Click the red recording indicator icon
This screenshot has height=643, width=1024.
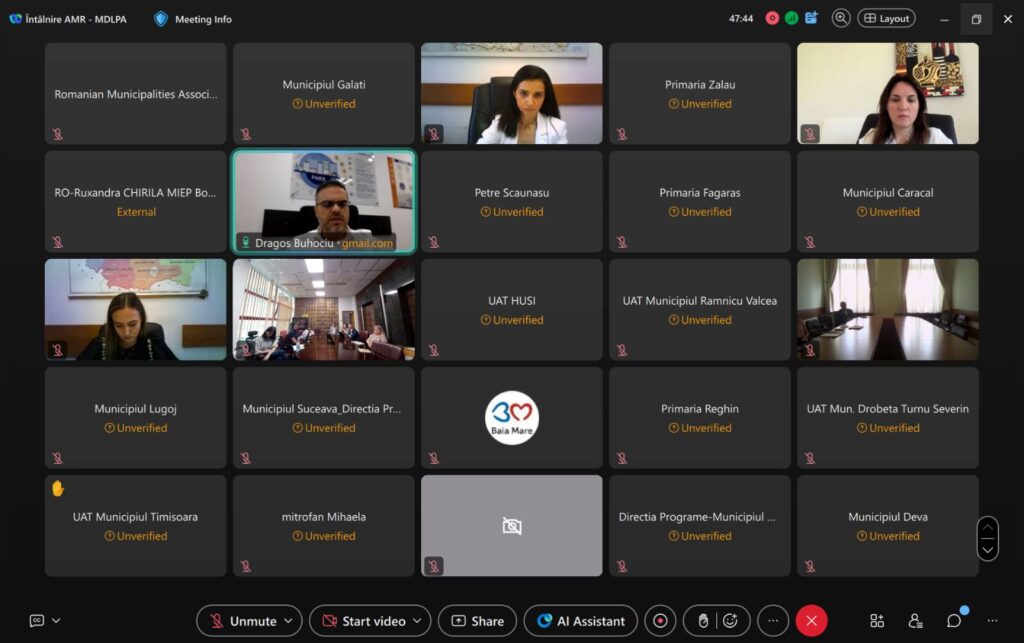tap(772, 18)
